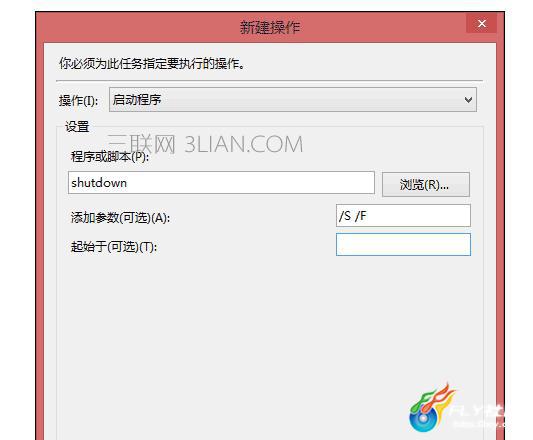Select the 启动程序 entry text

coord(137,100)
